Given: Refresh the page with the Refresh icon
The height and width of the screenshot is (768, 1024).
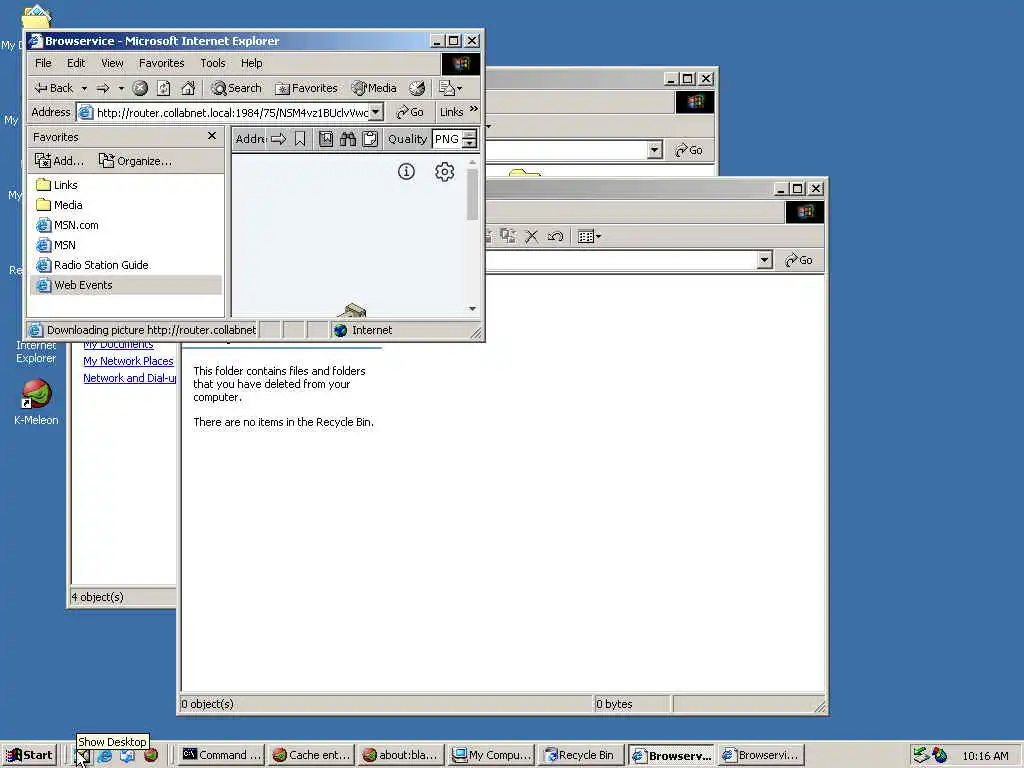Looking at the screenshot, I should point(163,88).
